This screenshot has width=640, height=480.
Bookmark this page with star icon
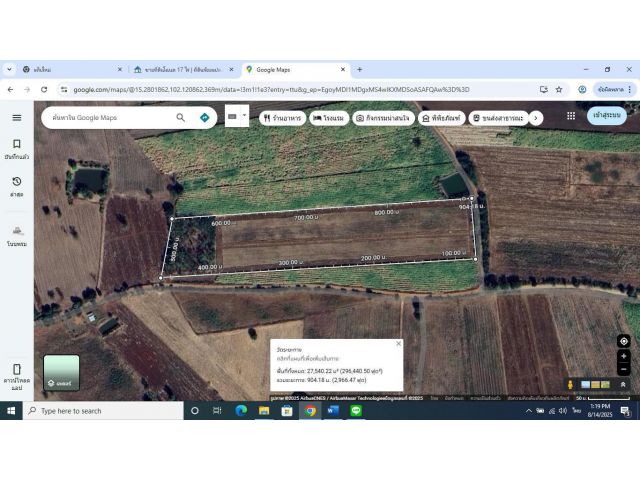pyautogui.click(x=559, y=89)
